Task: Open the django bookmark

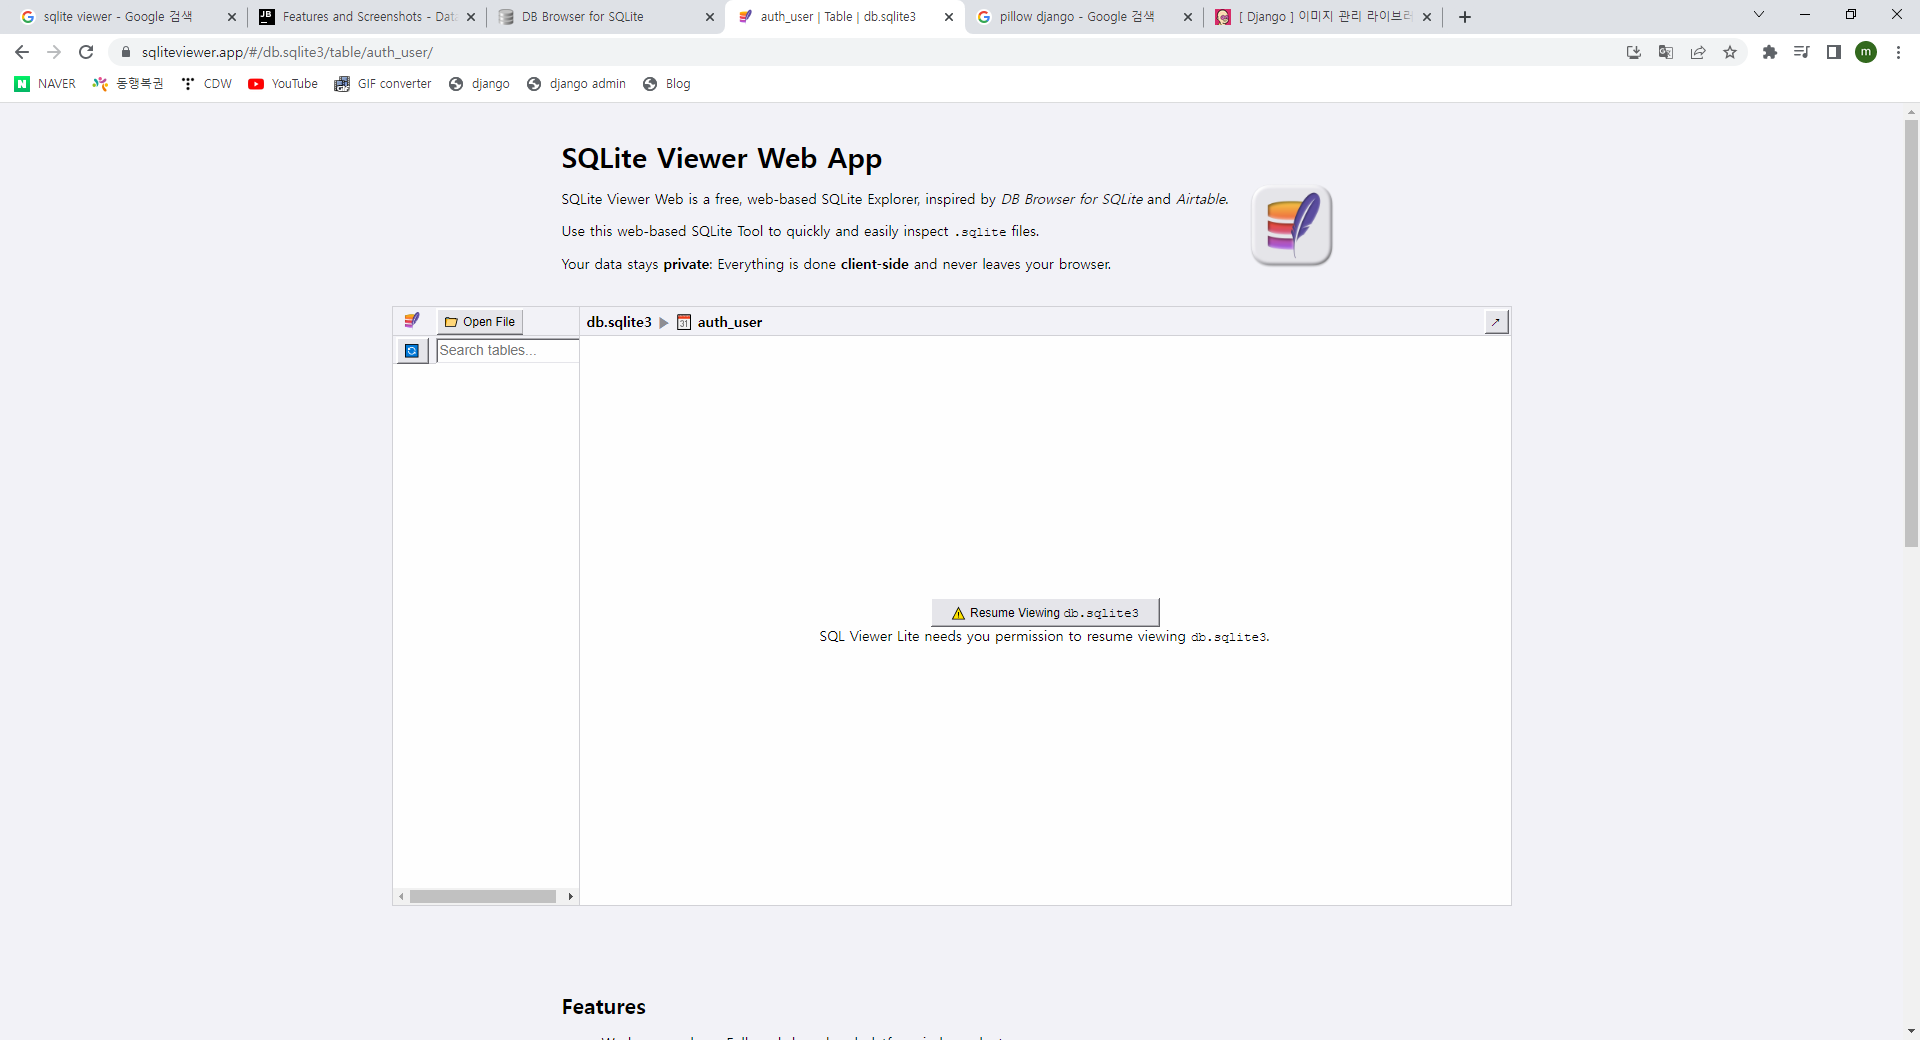Action: [x=479, y=84]
